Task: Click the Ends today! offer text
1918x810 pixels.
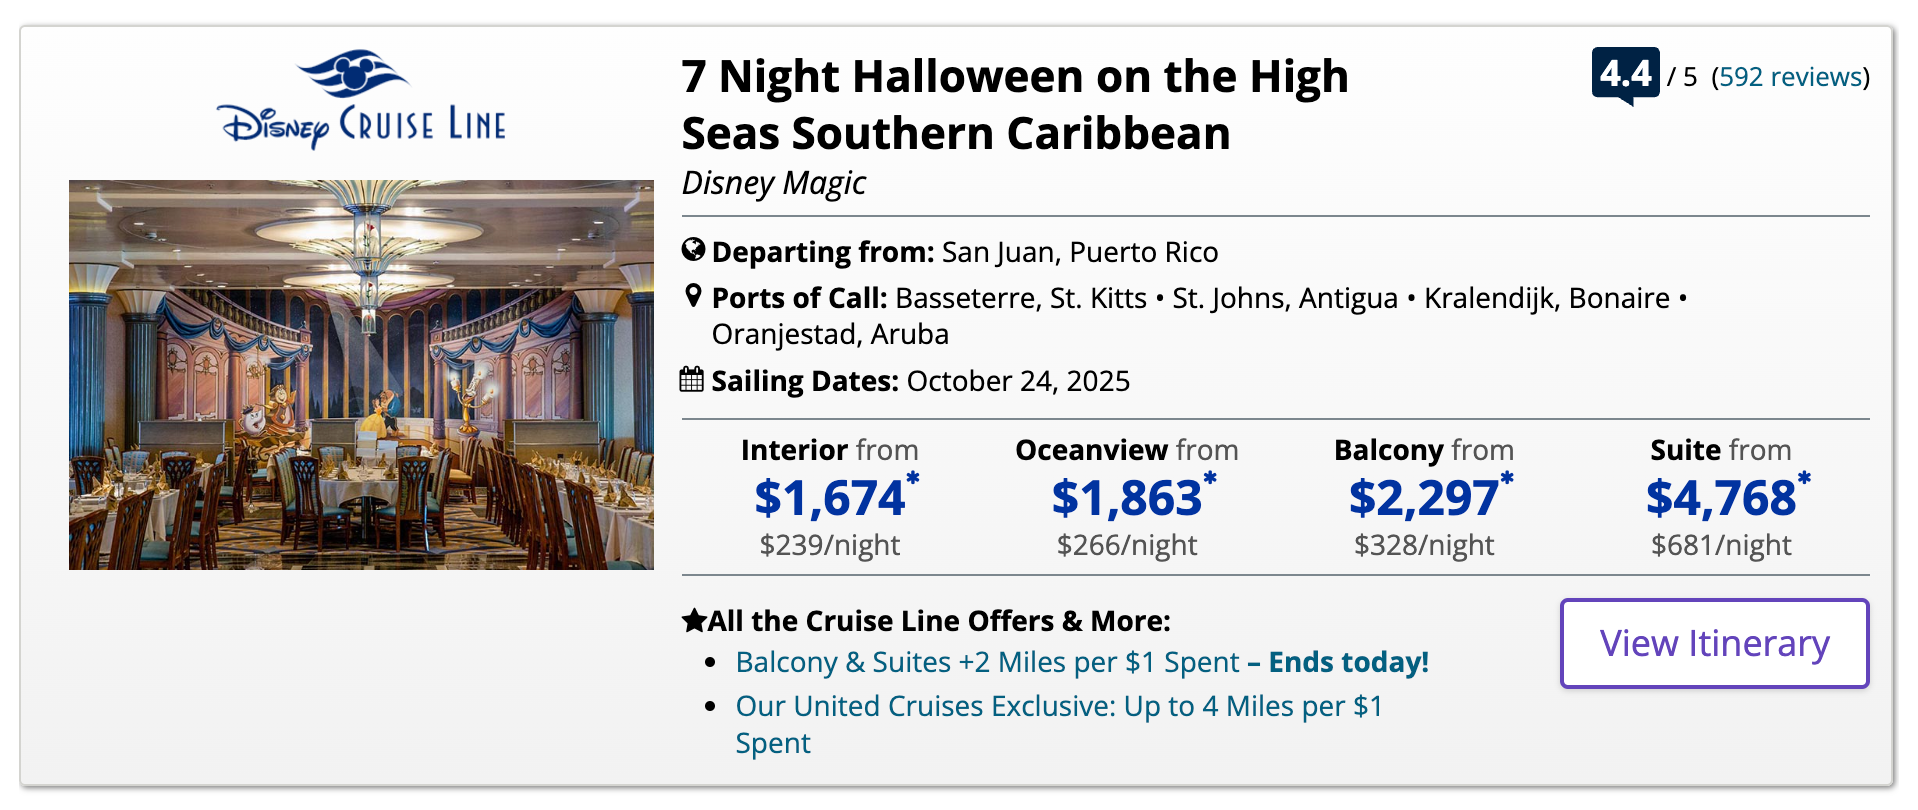Action: coord(1348,662)
